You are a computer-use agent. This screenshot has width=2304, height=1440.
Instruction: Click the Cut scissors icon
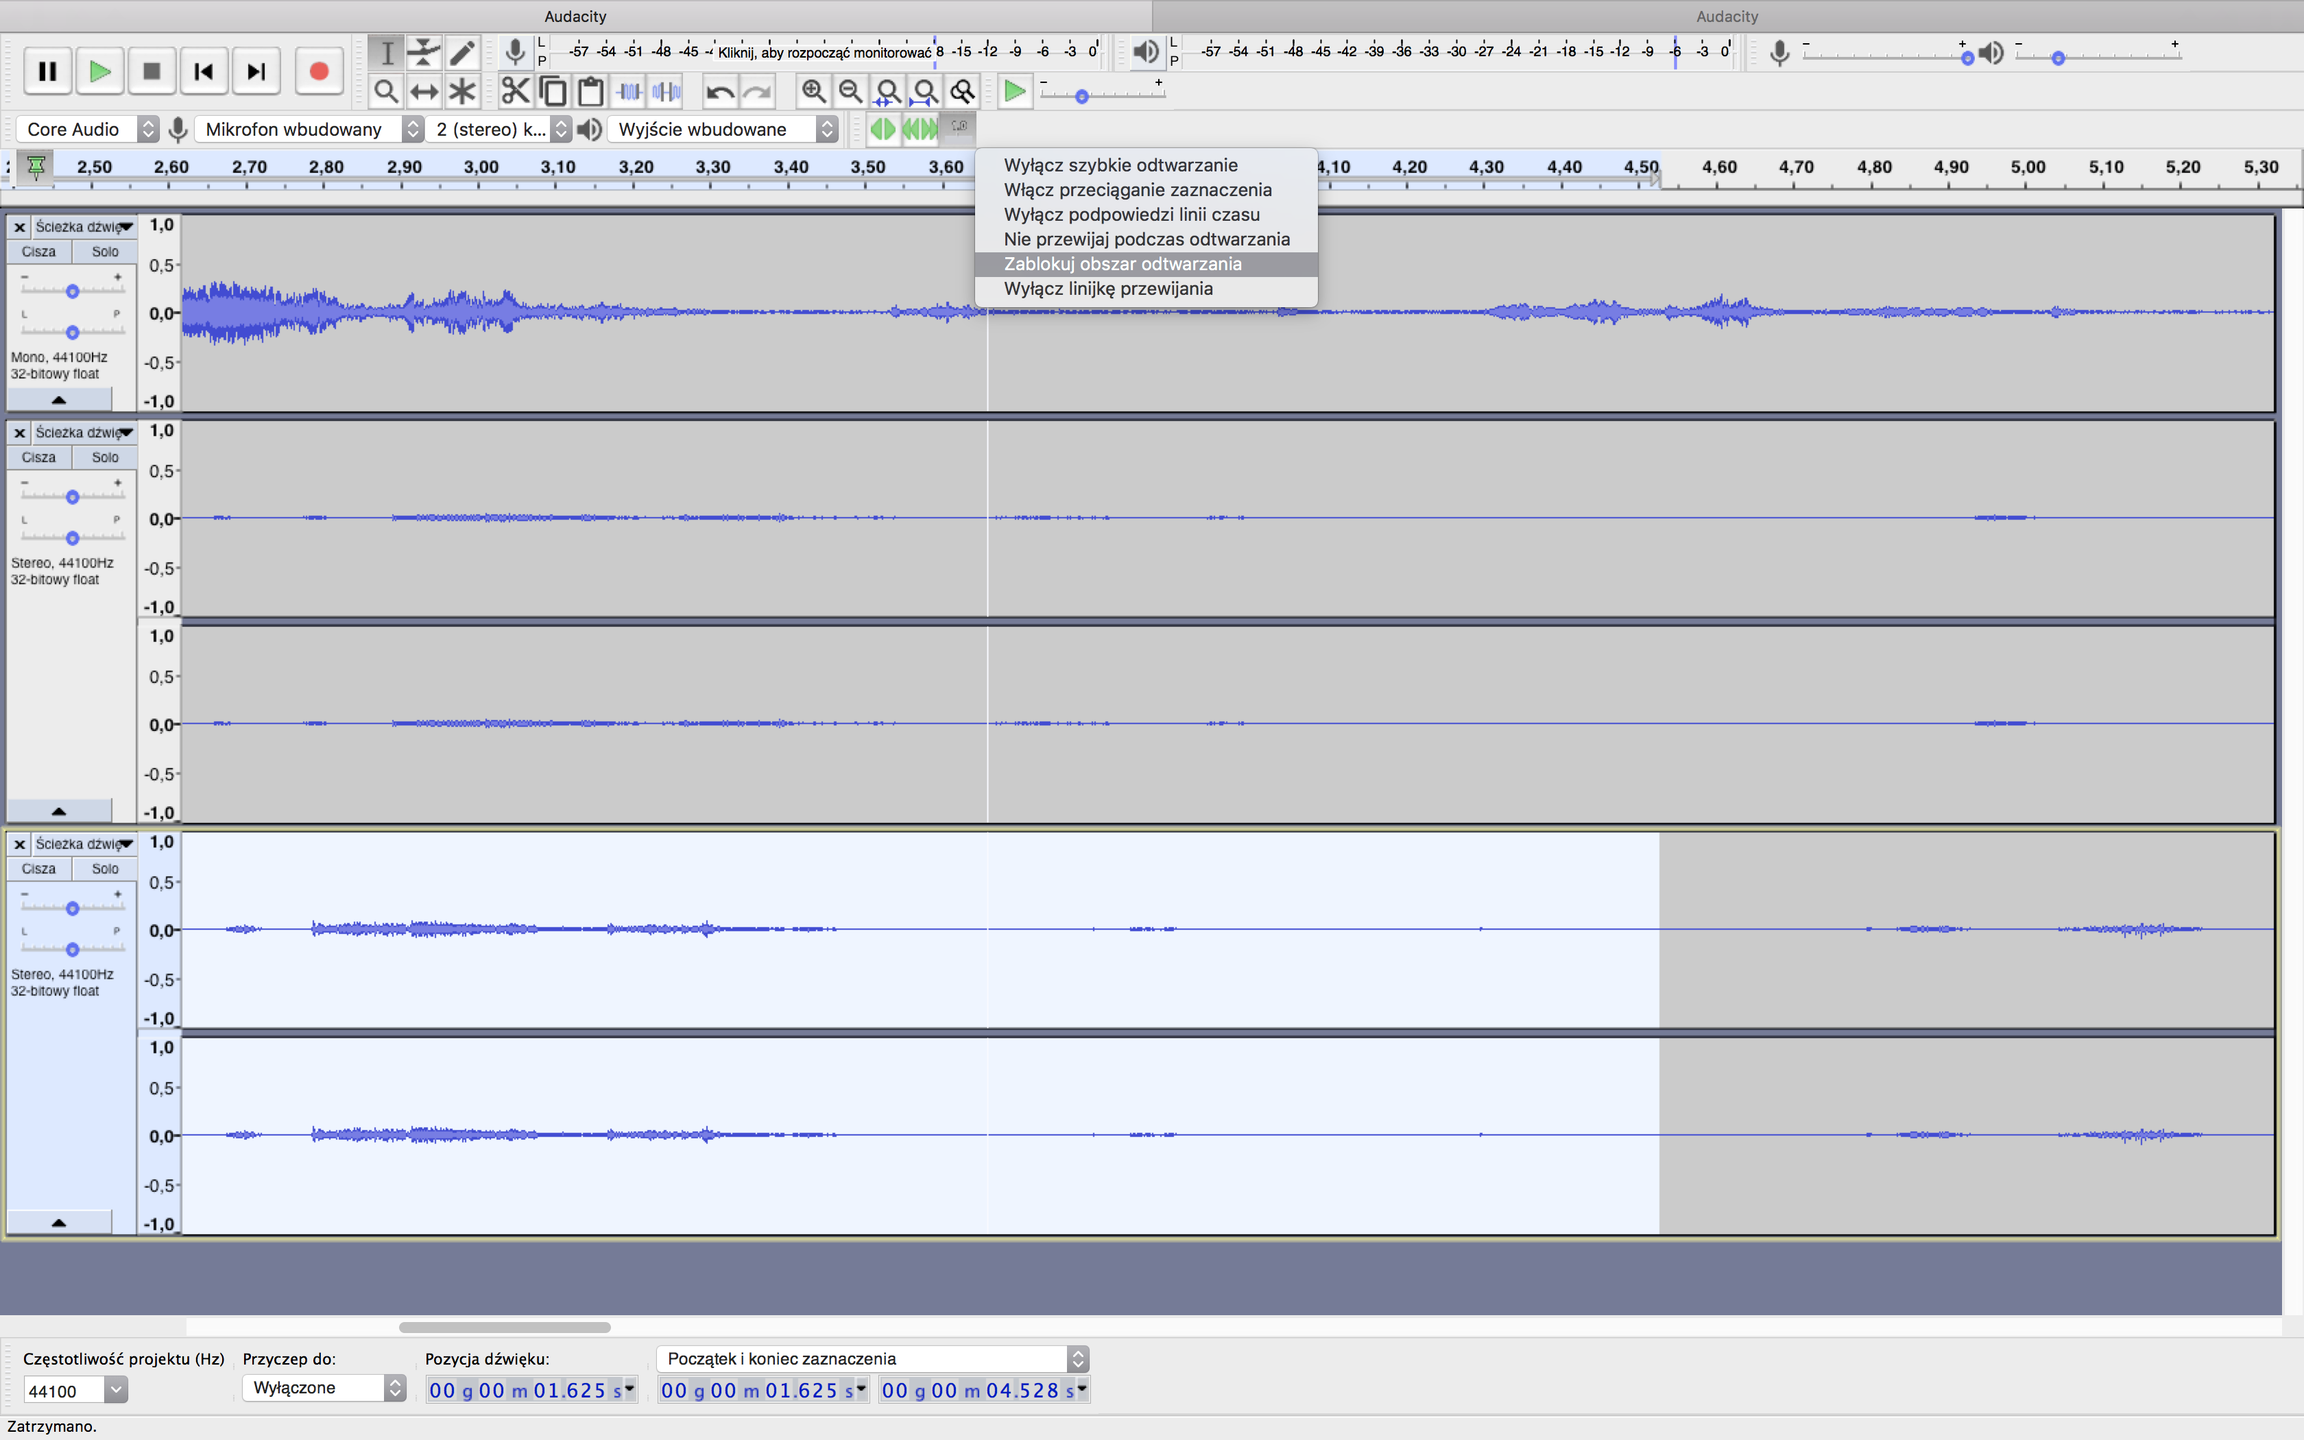(x=514, y=92)
